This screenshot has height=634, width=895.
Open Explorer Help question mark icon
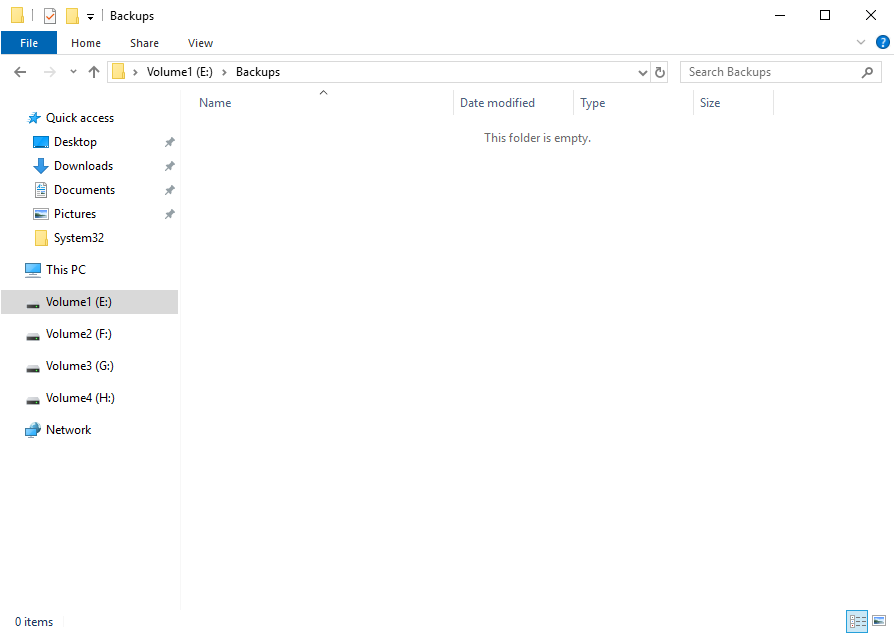tap(882, 43)
